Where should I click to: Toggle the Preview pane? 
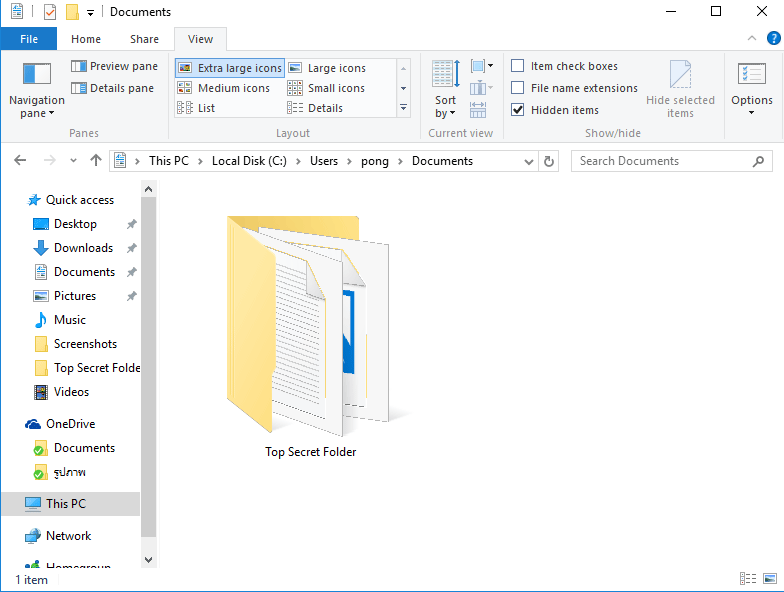click(x=114, y=66)
